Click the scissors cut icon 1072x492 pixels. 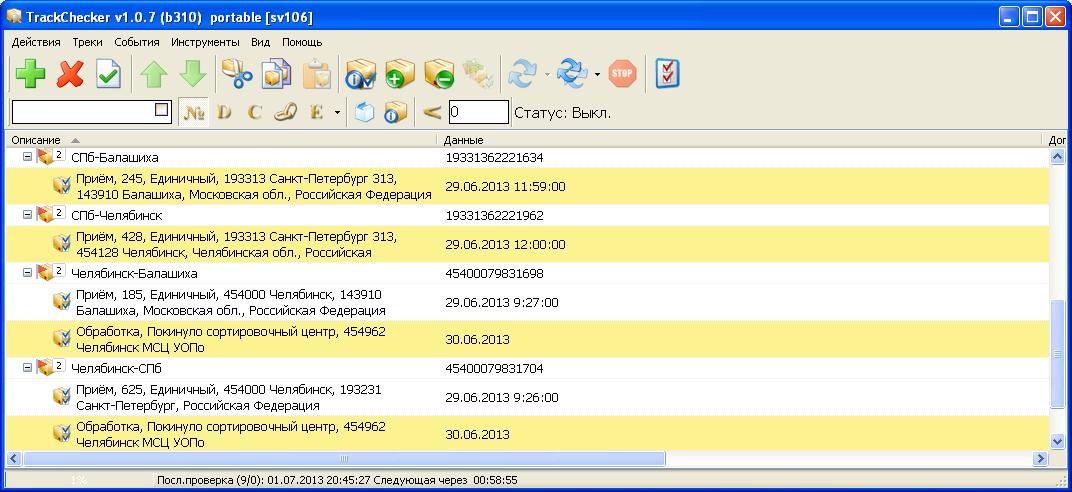pos(237,74)
